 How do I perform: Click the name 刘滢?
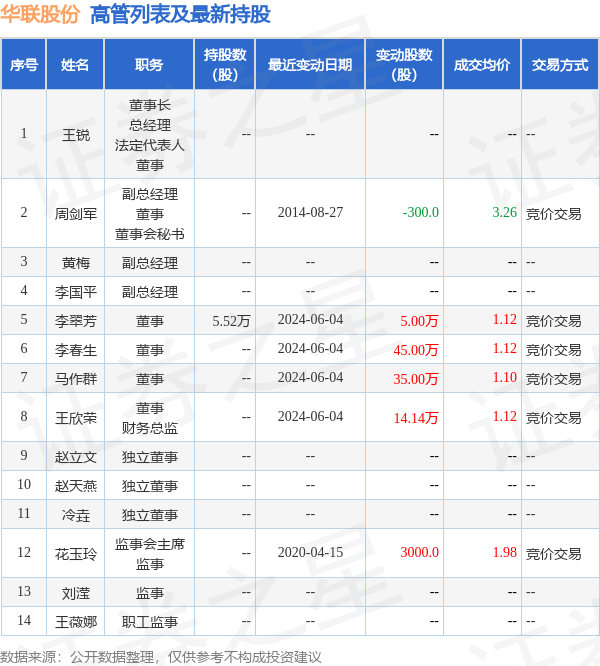(x=76, y=593)
